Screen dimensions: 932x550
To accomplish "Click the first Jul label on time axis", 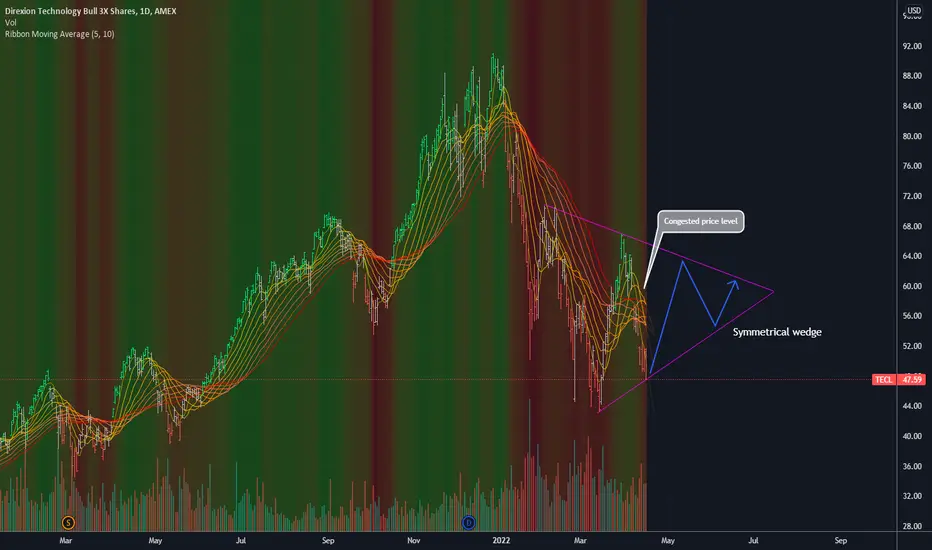I will click(241, 540).
